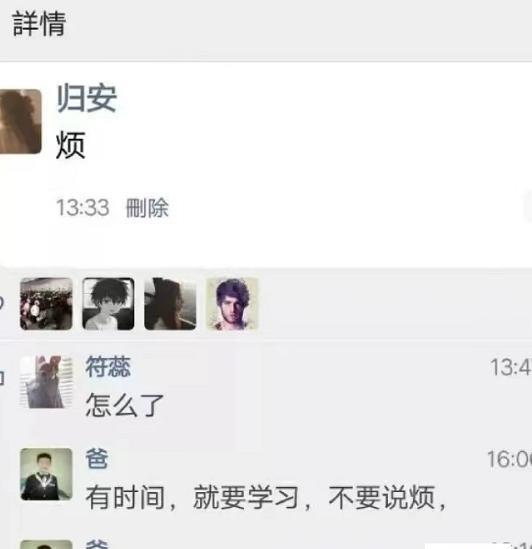
Task: Select the post text 烦
Action: (x=70, y=145)
